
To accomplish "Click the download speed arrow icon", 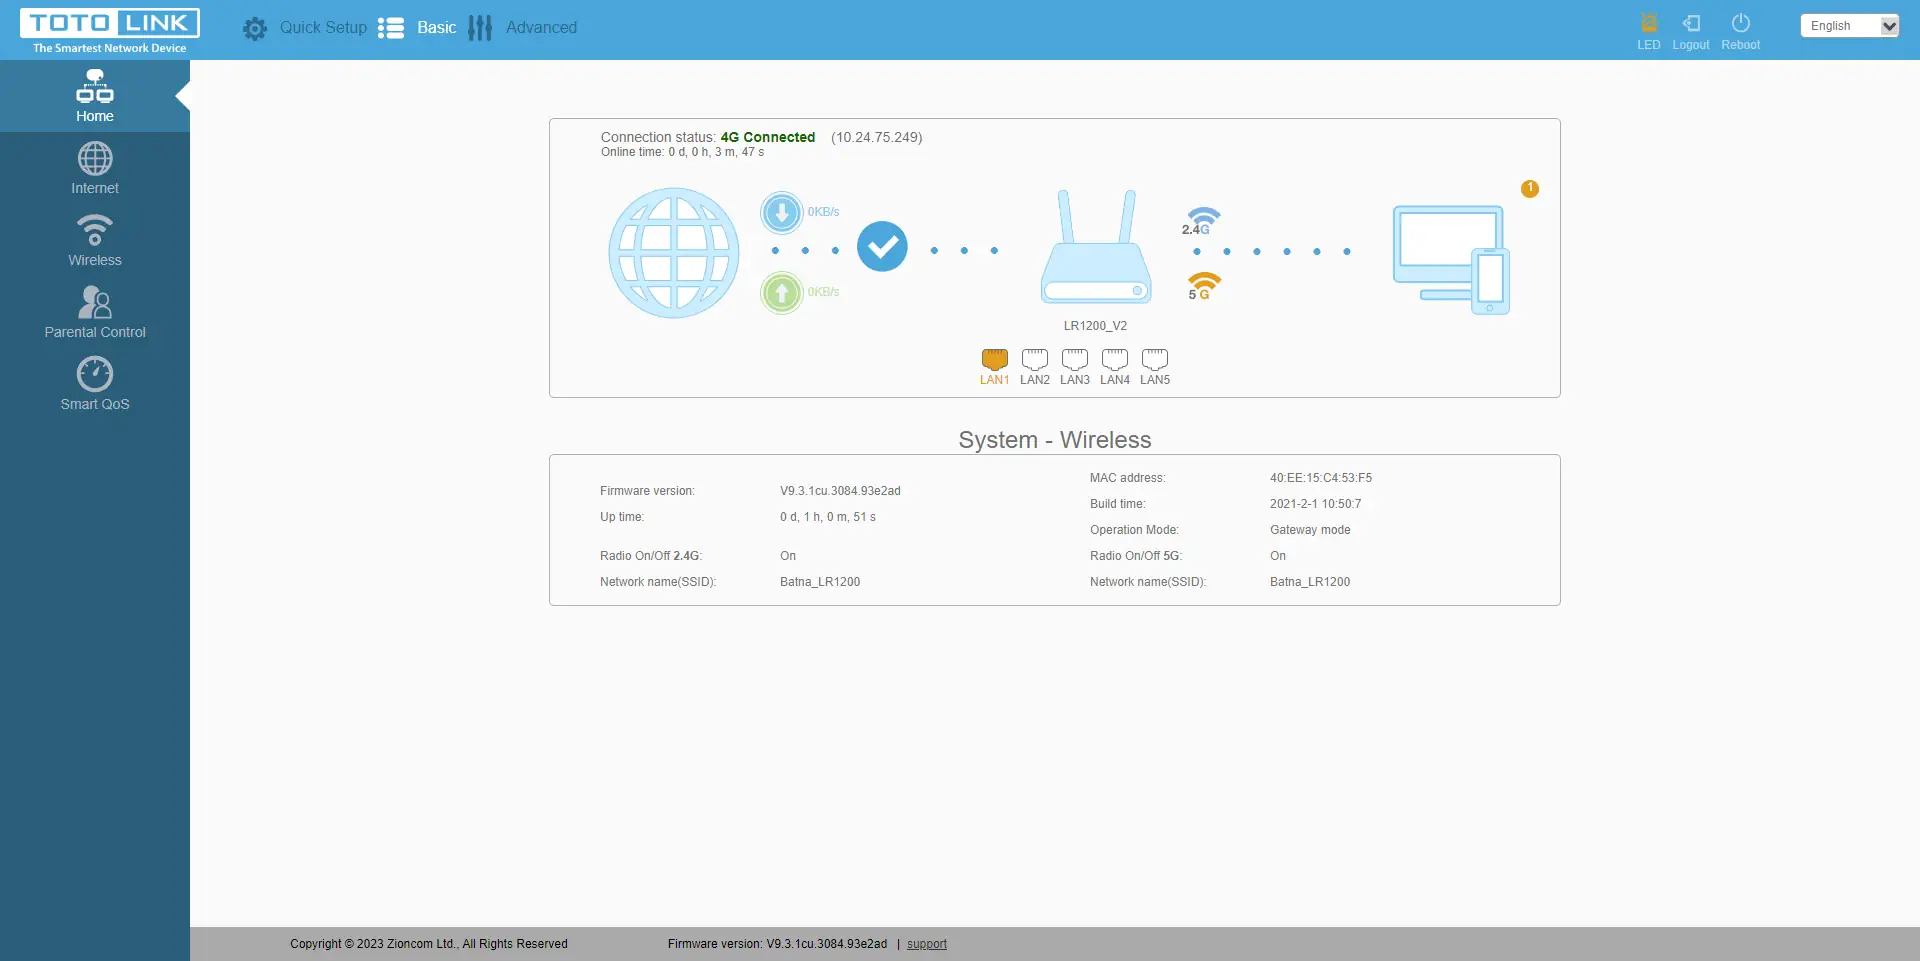I will click(x=782, y=212).
